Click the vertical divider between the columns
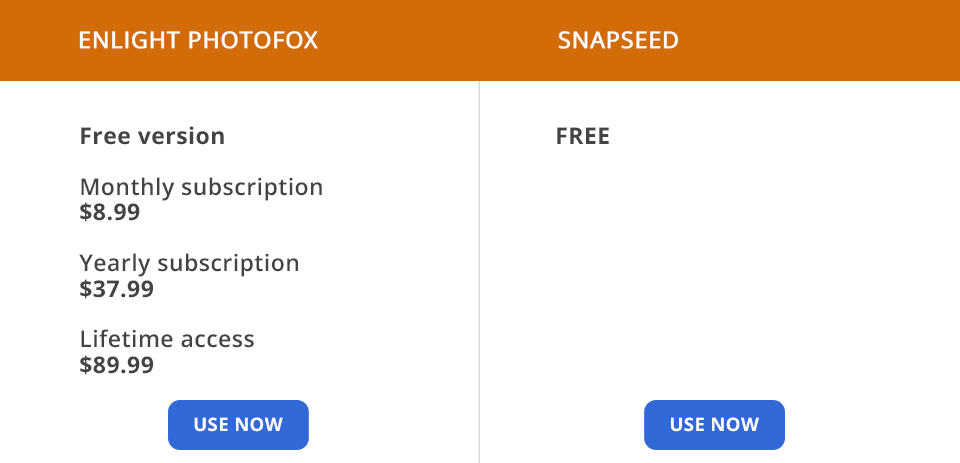960x463 pixels. [480, 270]
